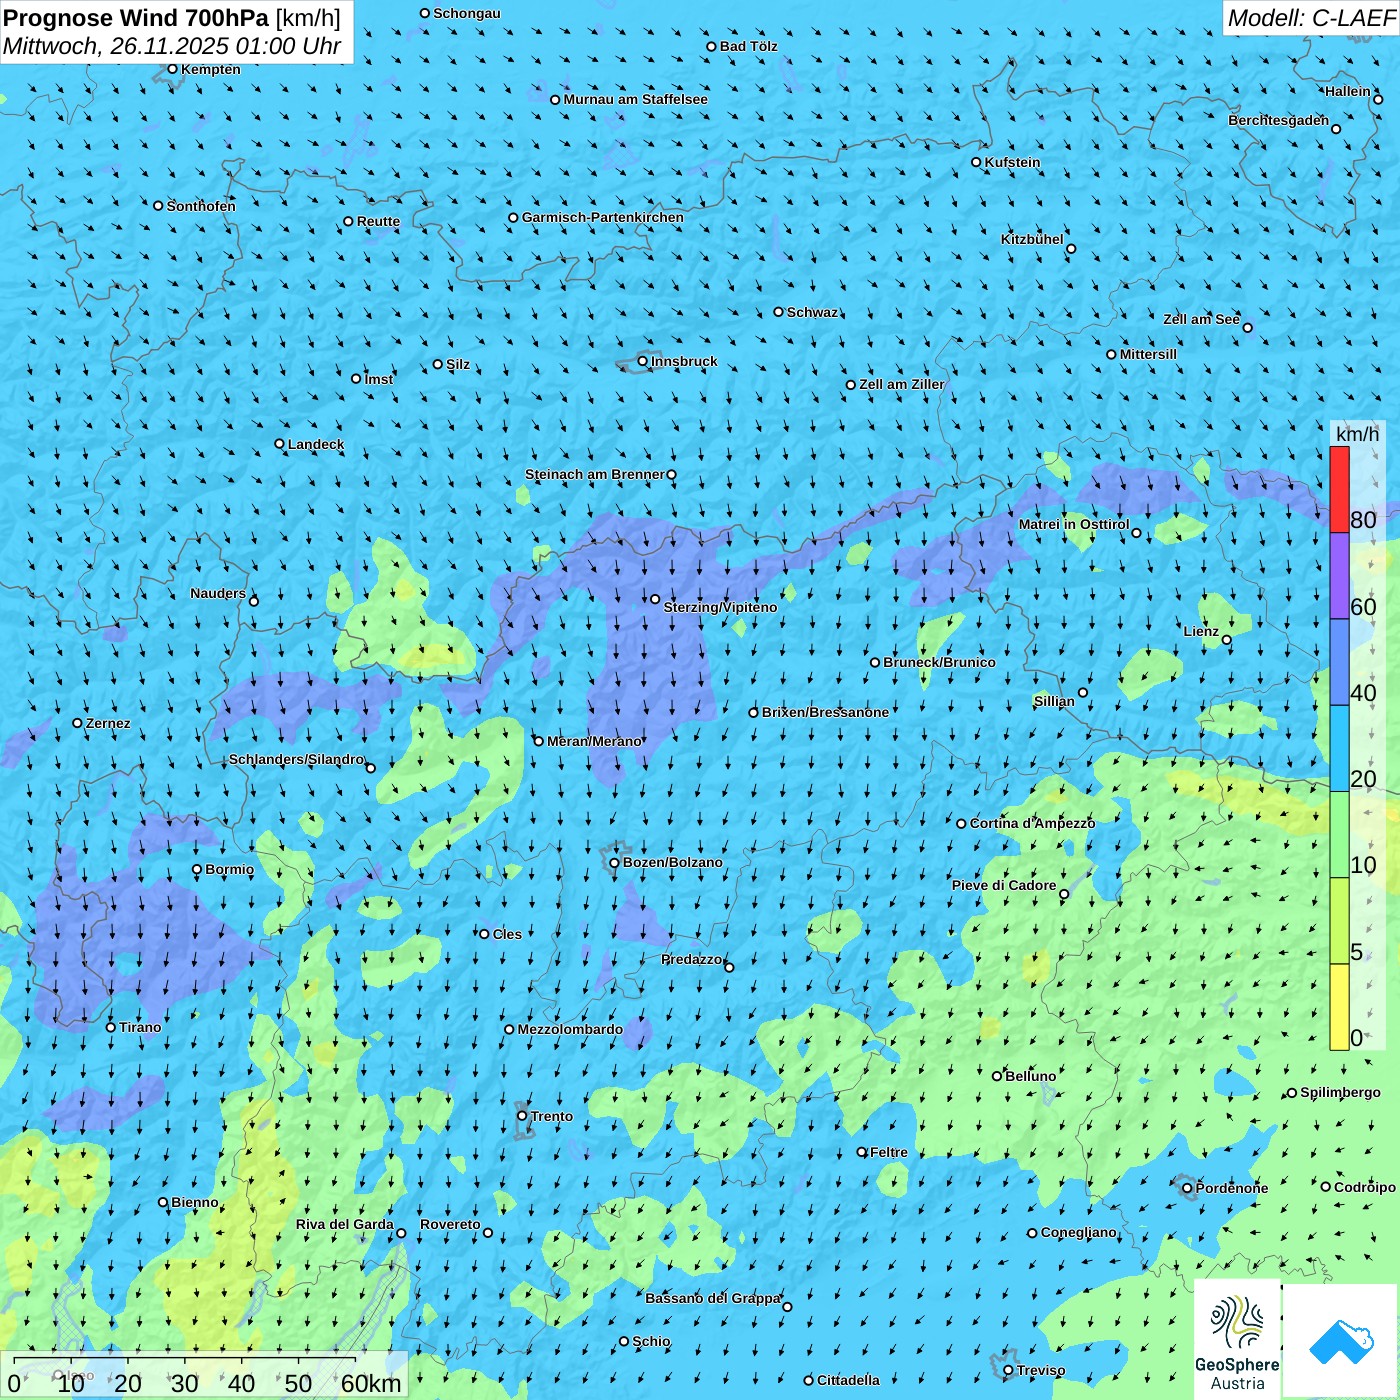Click the date 'Mittwoch, 26.11.2025 01:00 Uhr'

pos(172,46)
